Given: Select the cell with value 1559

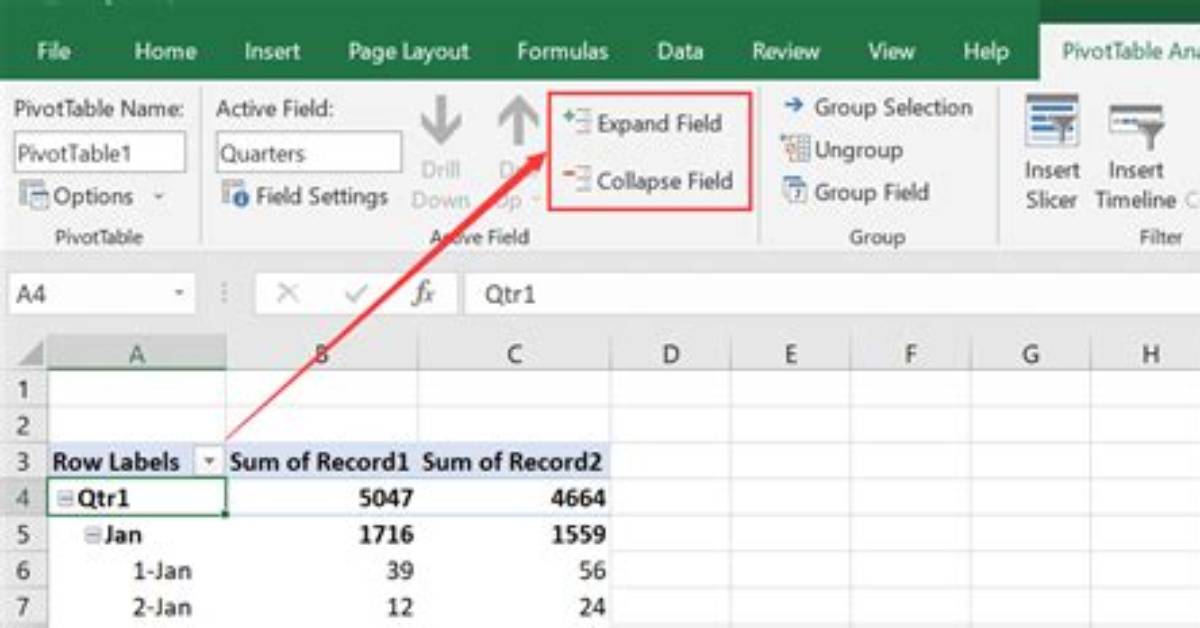Looking at the screenshot, I should tap(514, 535).
